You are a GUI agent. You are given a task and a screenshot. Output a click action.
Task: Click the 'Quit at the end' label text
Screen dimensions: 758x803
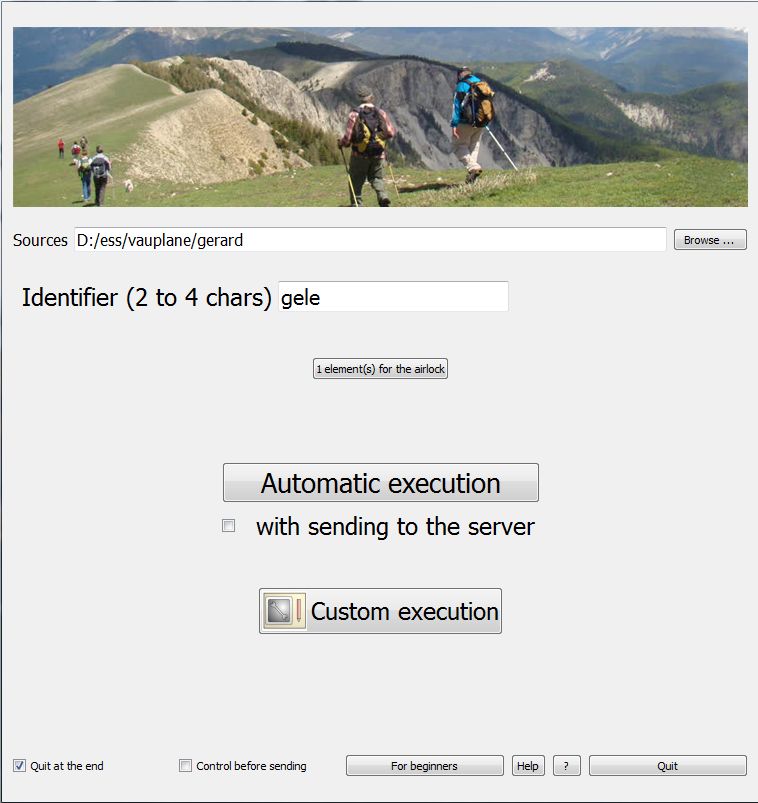67,766
